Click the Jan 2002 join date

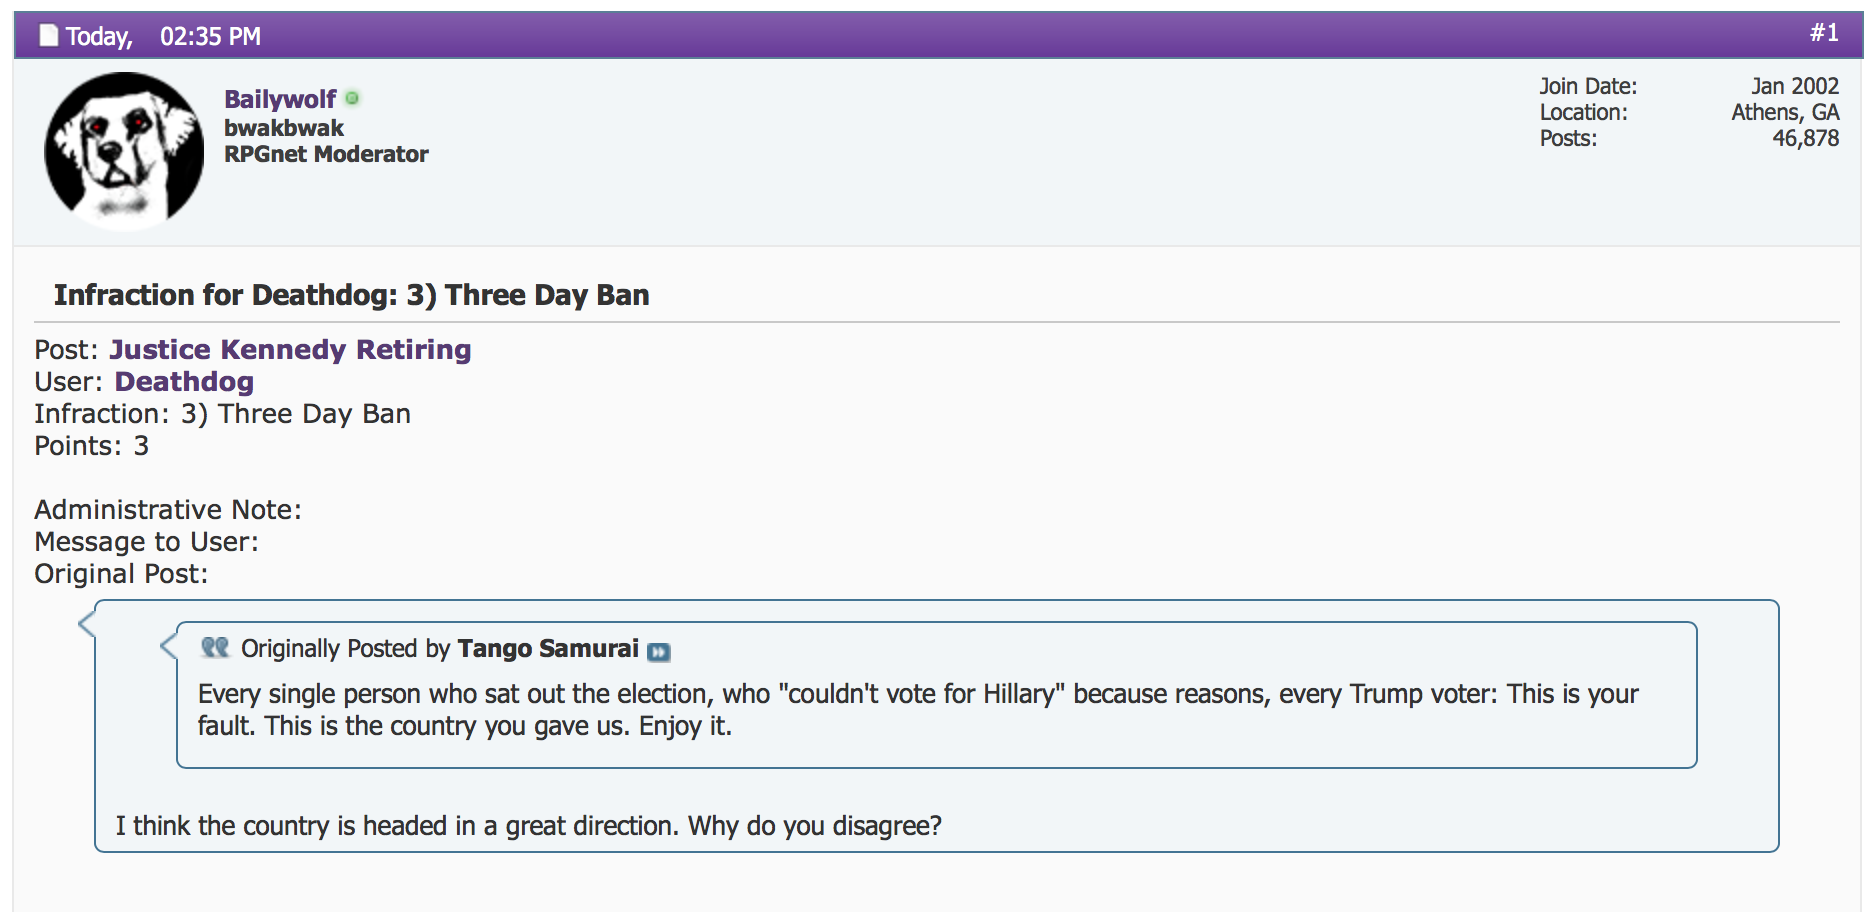tap(1795, 86)
